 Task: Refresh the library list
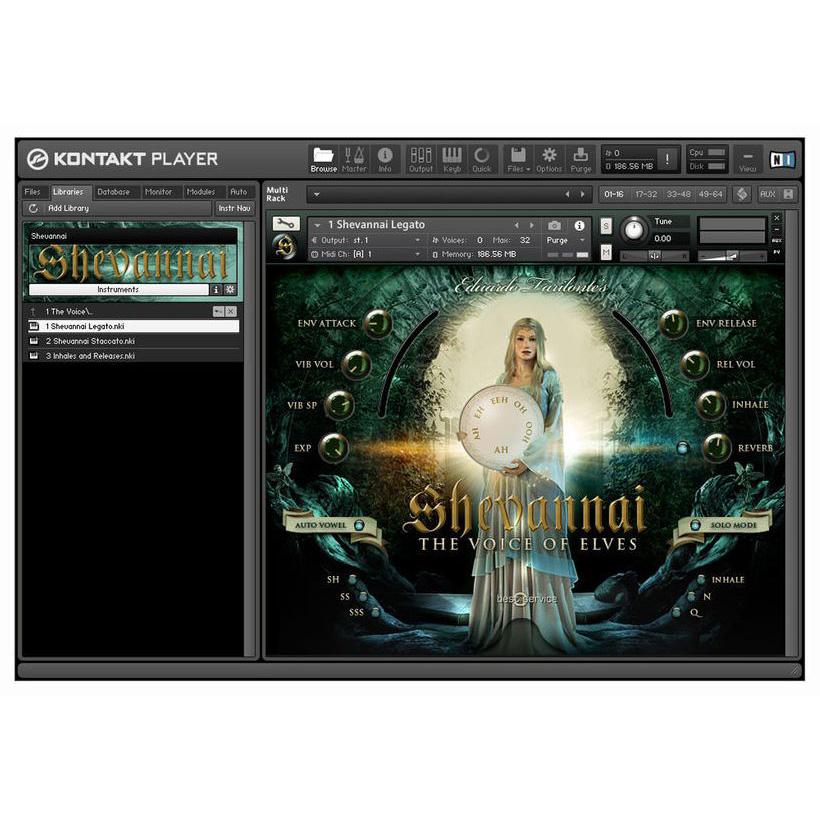[x=33, y=208]
